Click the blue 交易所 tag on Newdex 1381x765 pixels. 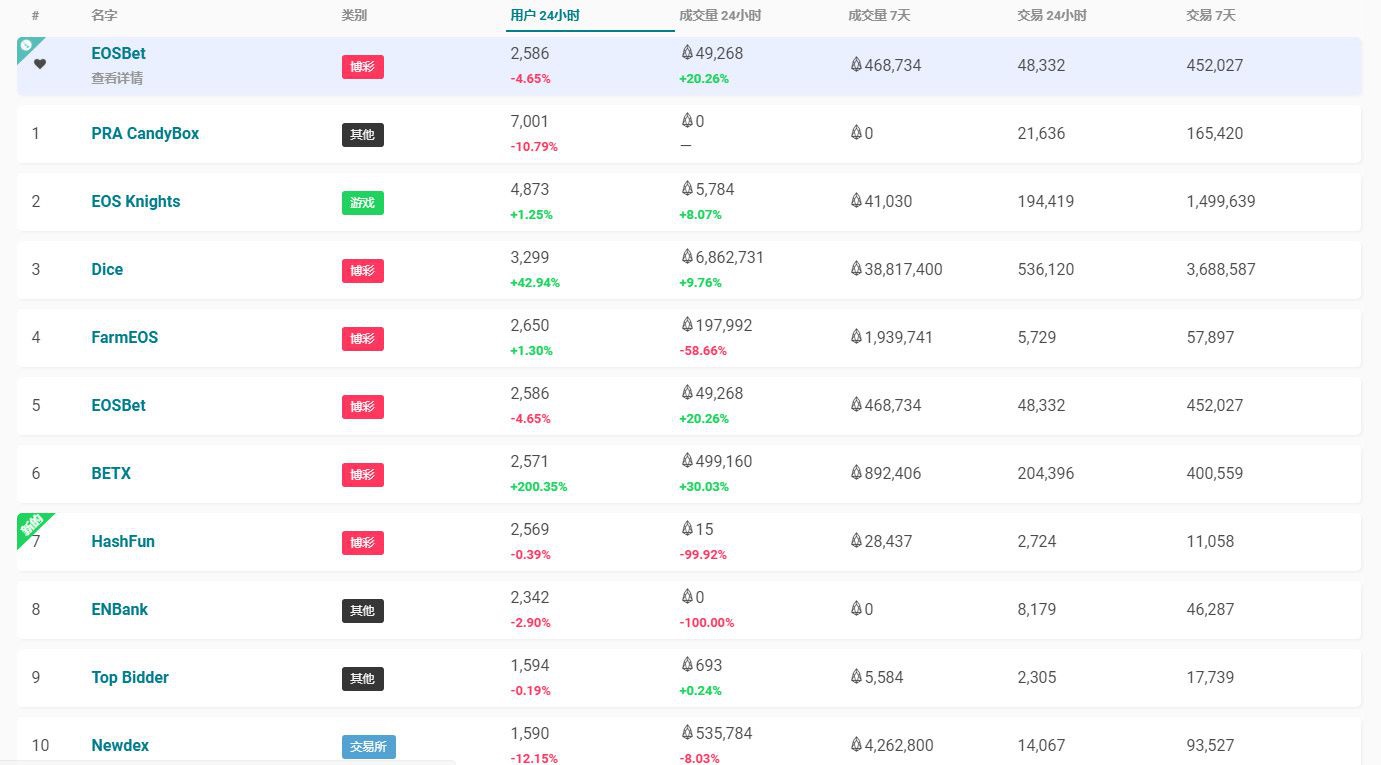tap(368, 747)
